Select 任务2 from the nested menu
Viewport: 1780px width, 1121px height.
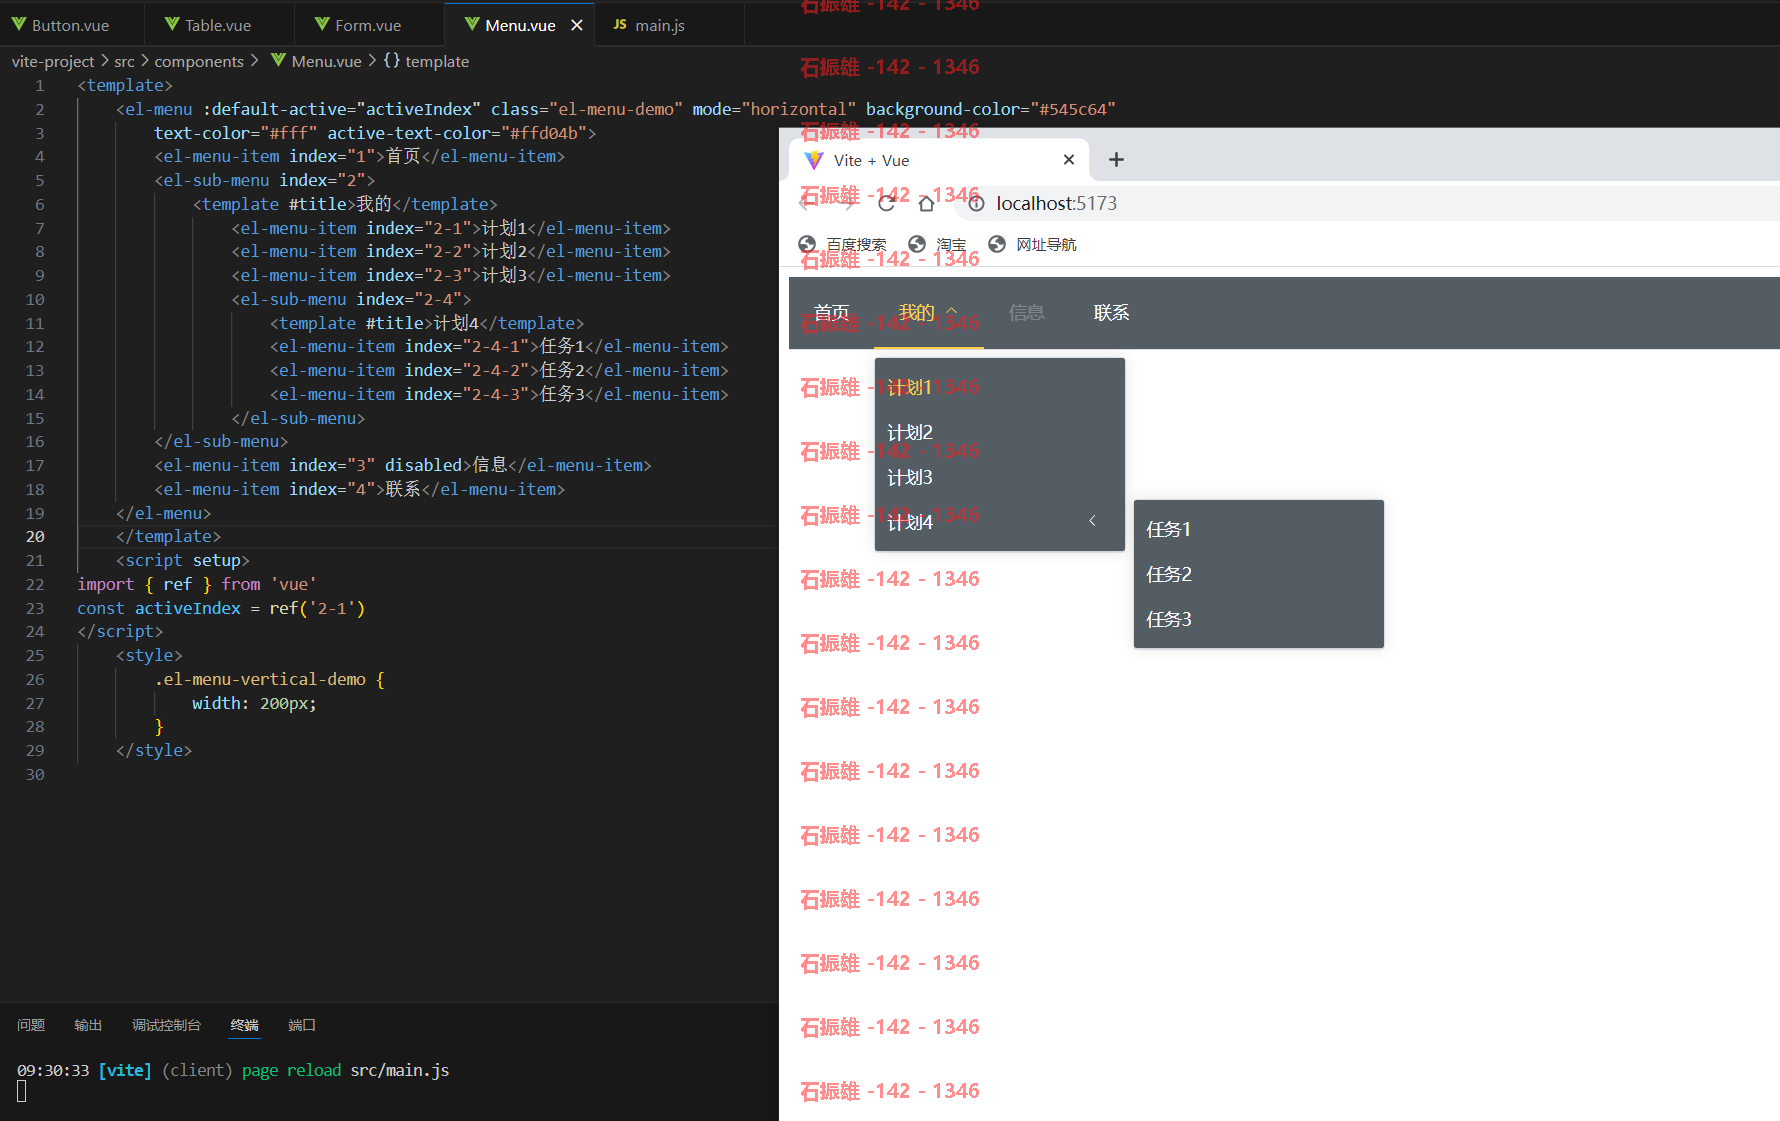pyautogui.click(x=1259, y=574)
